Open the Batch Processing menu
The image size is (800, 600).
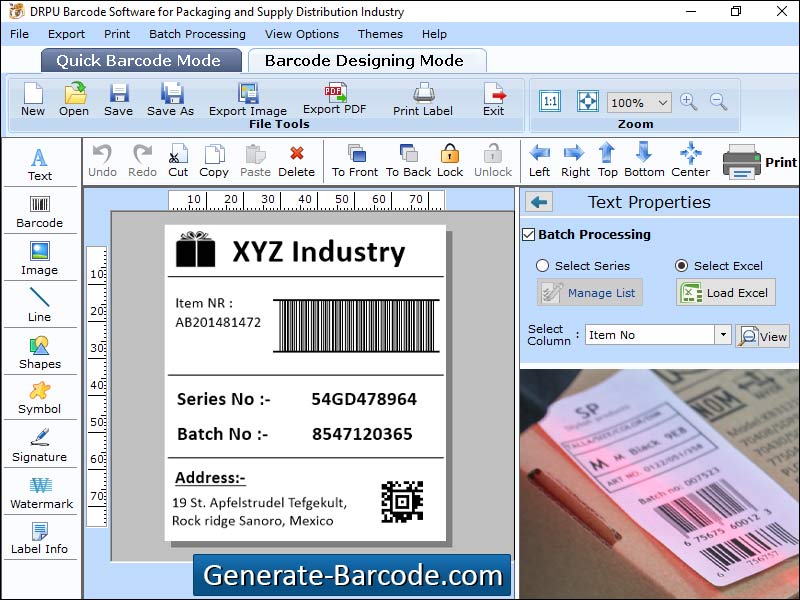click(x=197, y=33)
